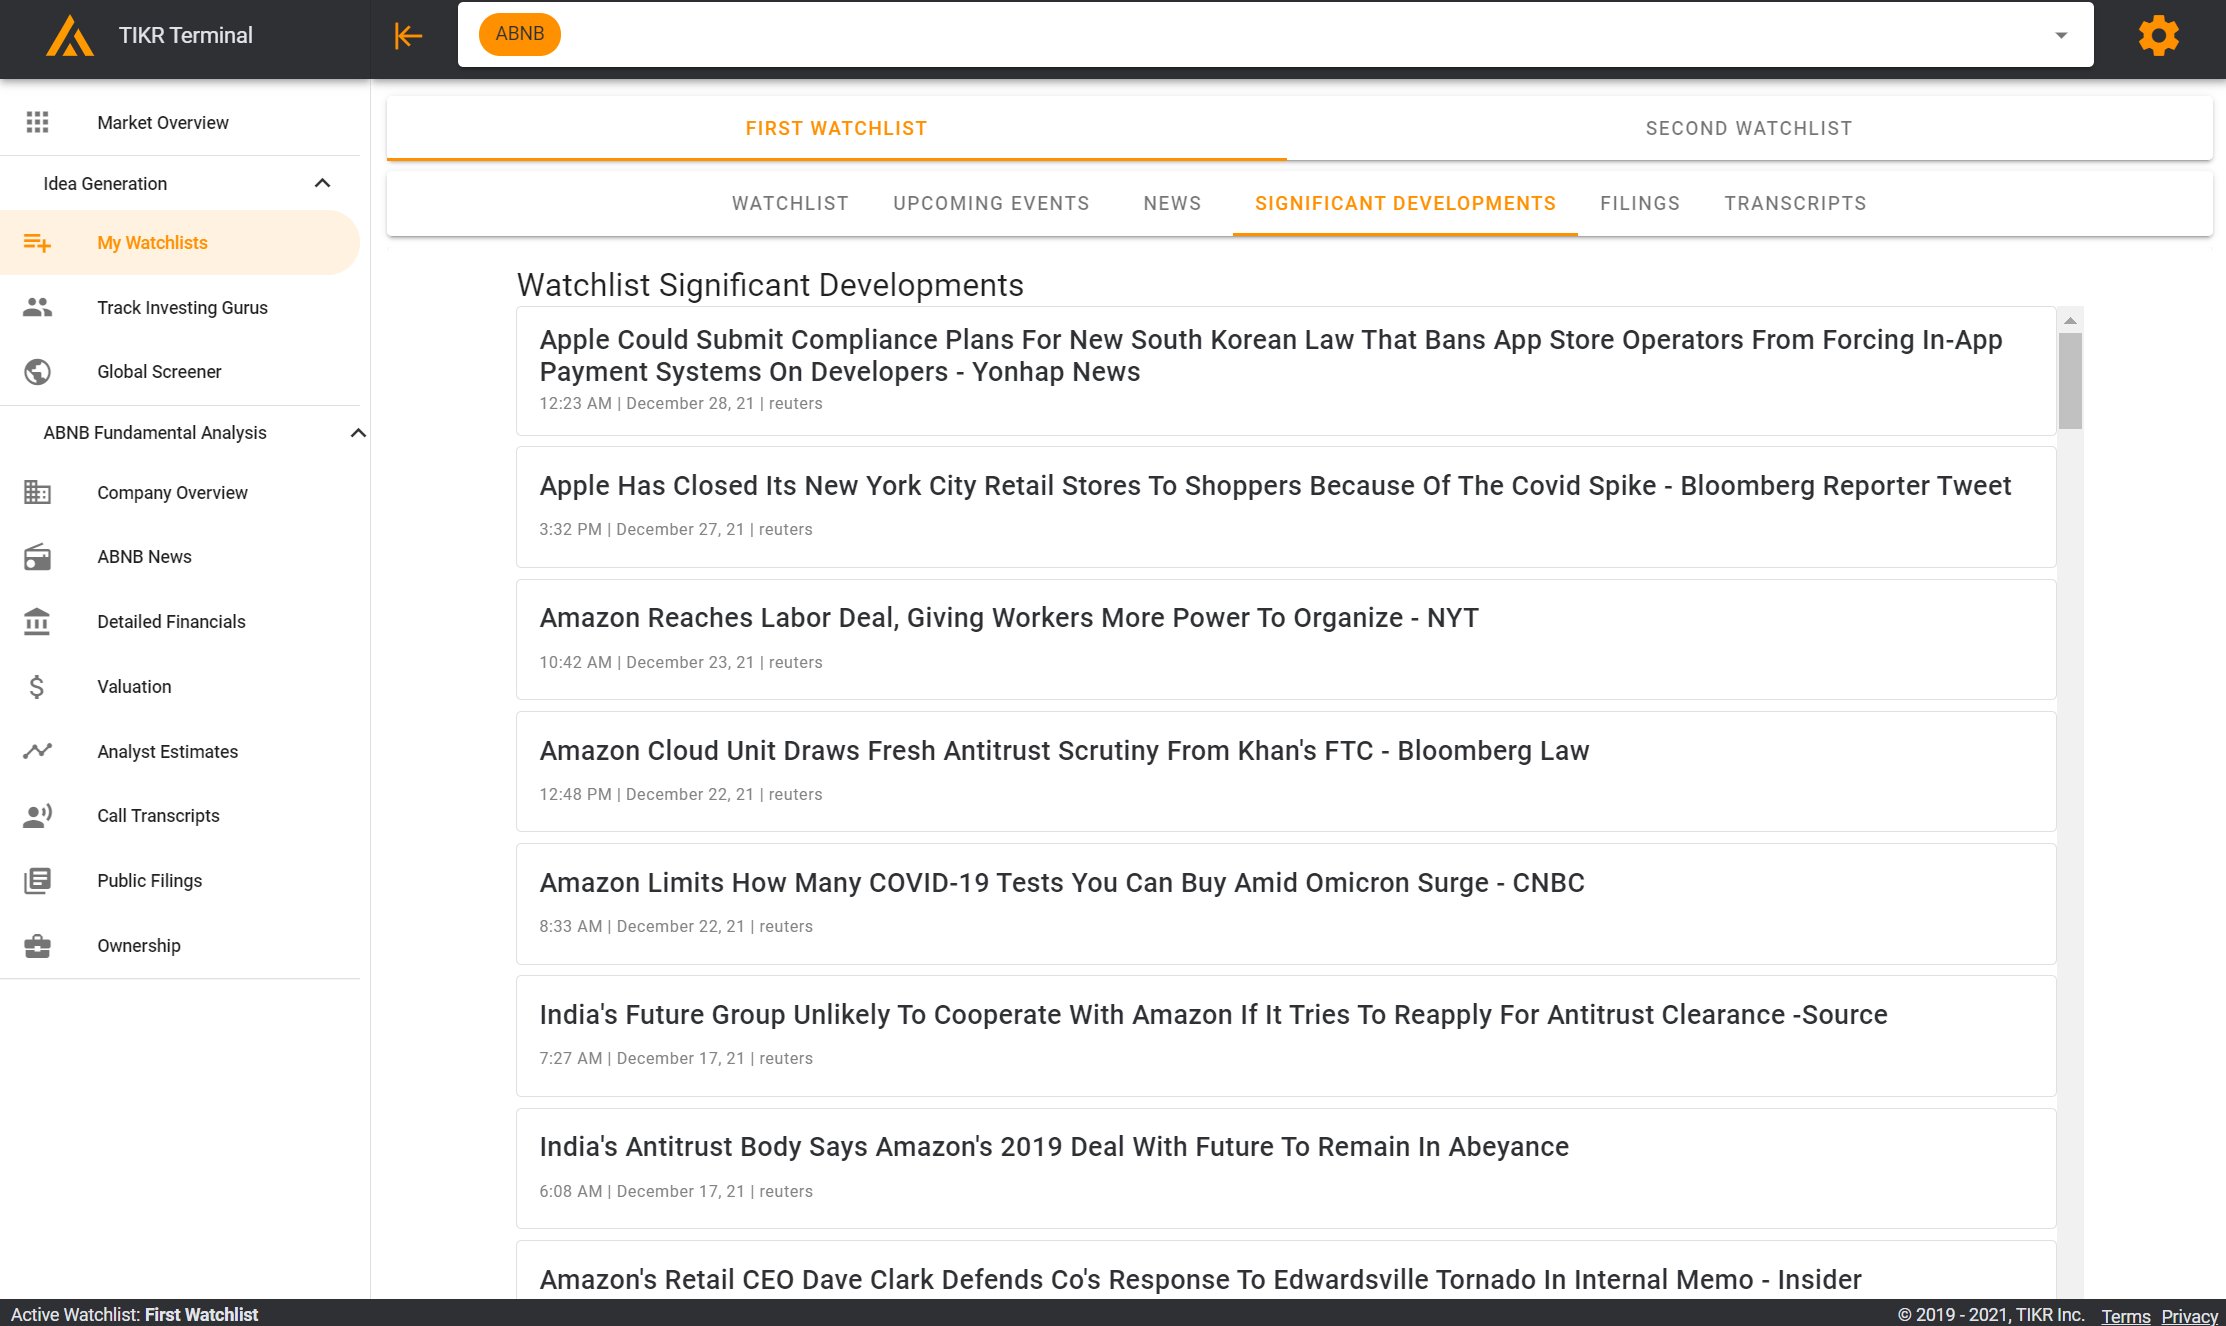
Task: Open Market Overview in sidebar
Action: tap(180, 122)
